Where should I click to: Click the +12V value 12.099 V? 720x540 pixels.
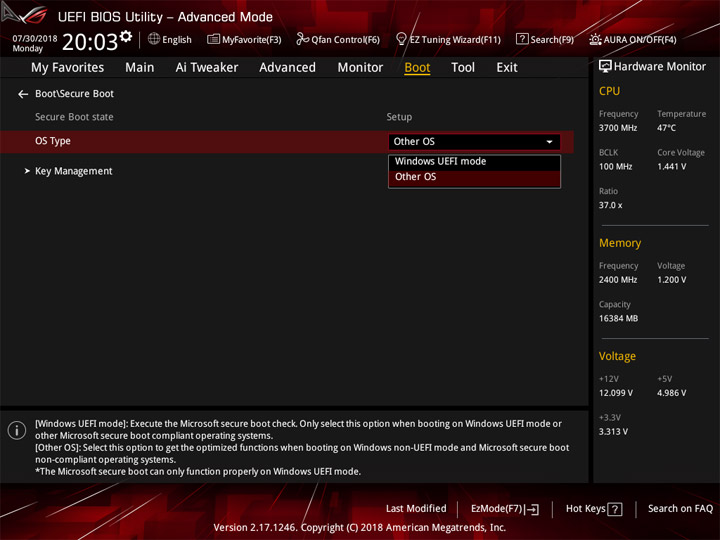(x=616, y=393)
